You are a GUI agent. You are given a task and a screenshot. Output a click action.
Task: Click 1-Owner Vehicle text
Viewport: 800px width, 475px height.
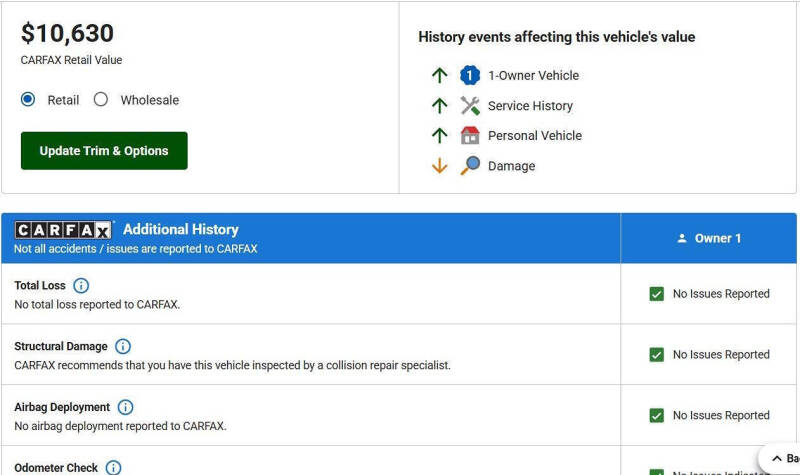(534, 76)
